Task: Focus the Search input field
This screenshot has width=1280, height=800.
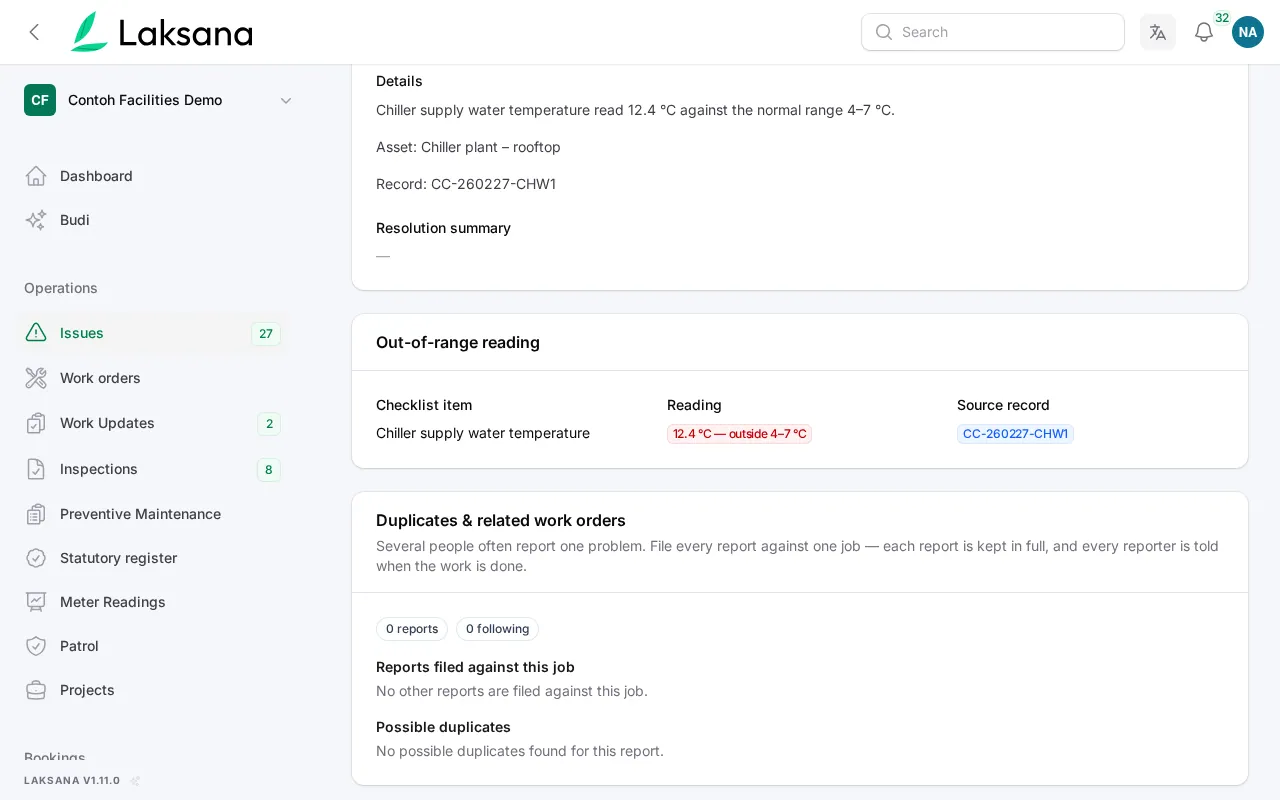Action: (993, 32)
